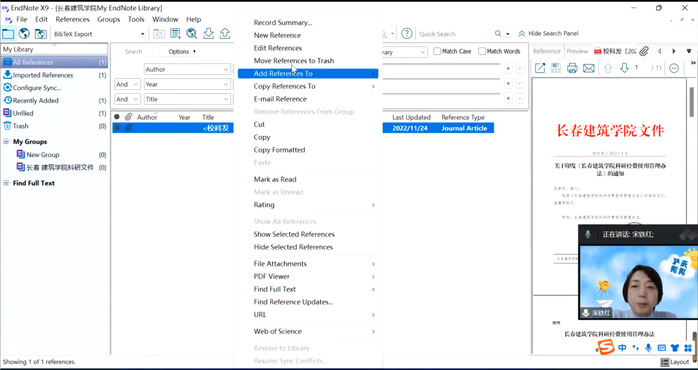Screen dimensions: 698x370
Task: Click the Online Search magnifier-globe icon
Action: tap(192, 34)
